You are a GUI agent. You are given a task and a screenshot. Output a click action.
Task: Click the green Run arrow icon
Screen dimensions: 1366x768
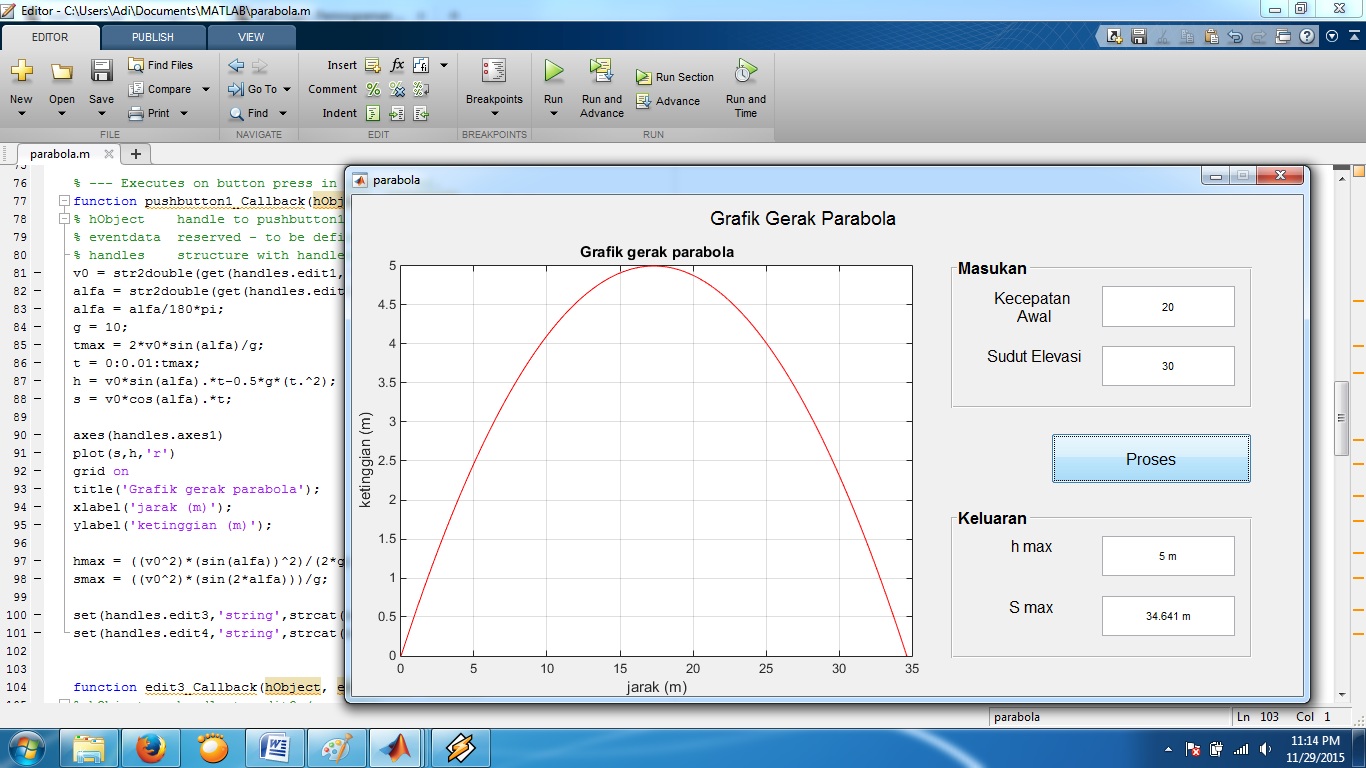pos(553,71)
